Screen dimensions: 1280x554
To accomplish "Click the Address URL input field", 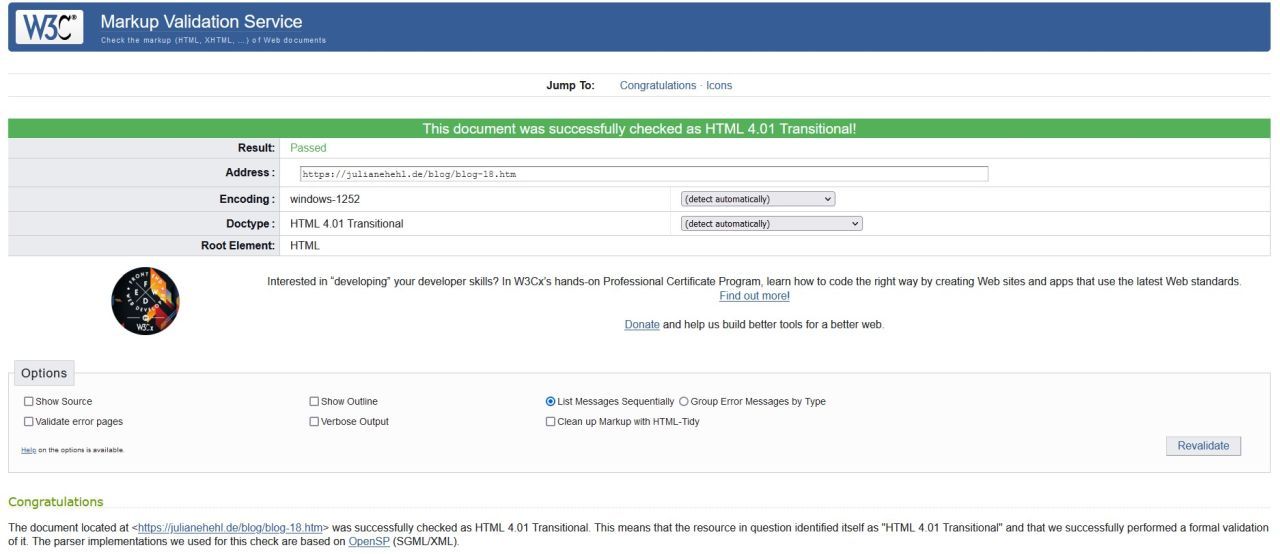I will (643, 174).
